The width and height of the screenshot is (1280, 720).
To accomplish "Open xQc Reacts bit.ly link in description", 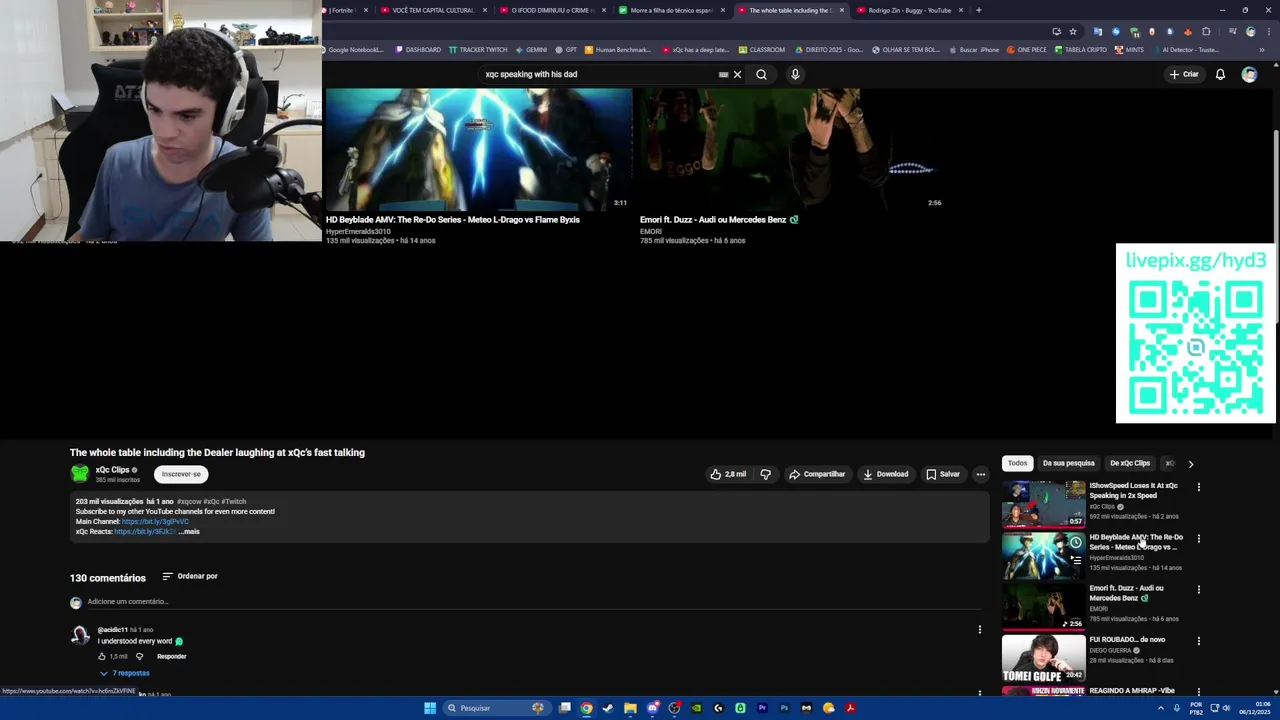I will 146,531.
